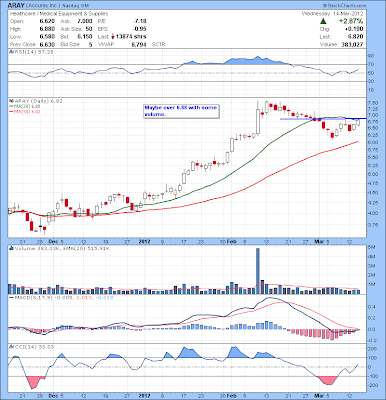Click the date Wednesday 14-Mar-2012

(x=333, y=14)
